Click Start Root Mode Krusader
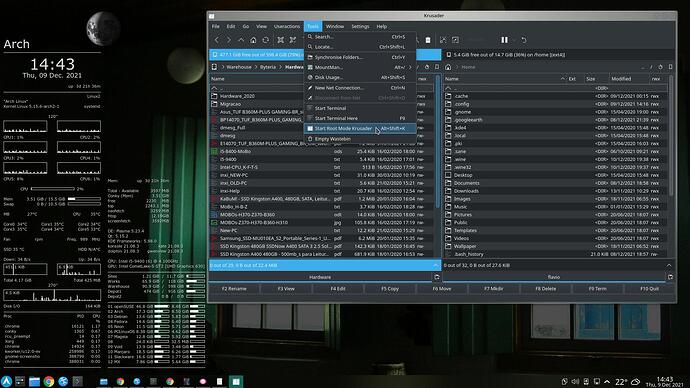The image size is (690, 388). (x=360, y=128)
